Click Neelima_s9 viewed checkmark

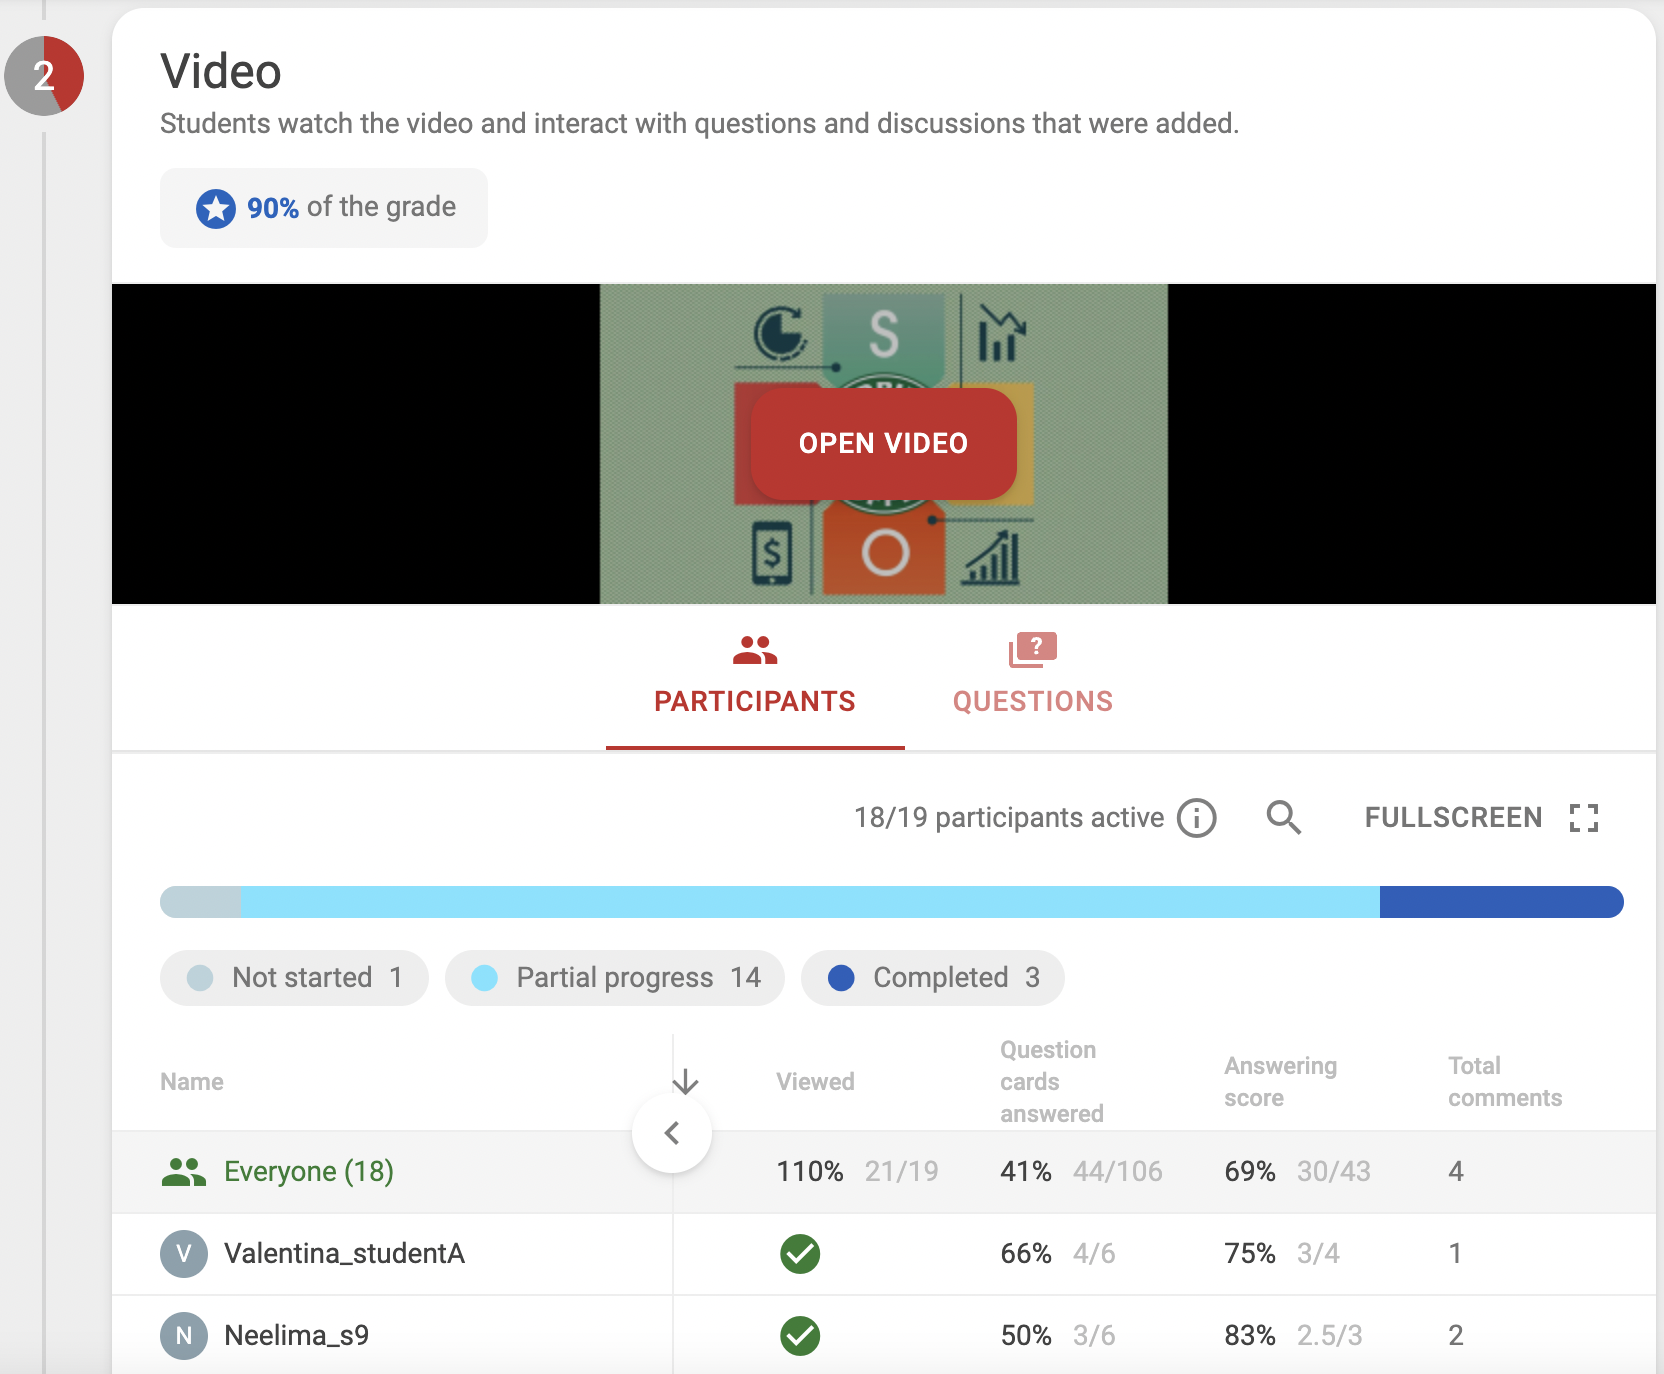tap(800, 1335)
